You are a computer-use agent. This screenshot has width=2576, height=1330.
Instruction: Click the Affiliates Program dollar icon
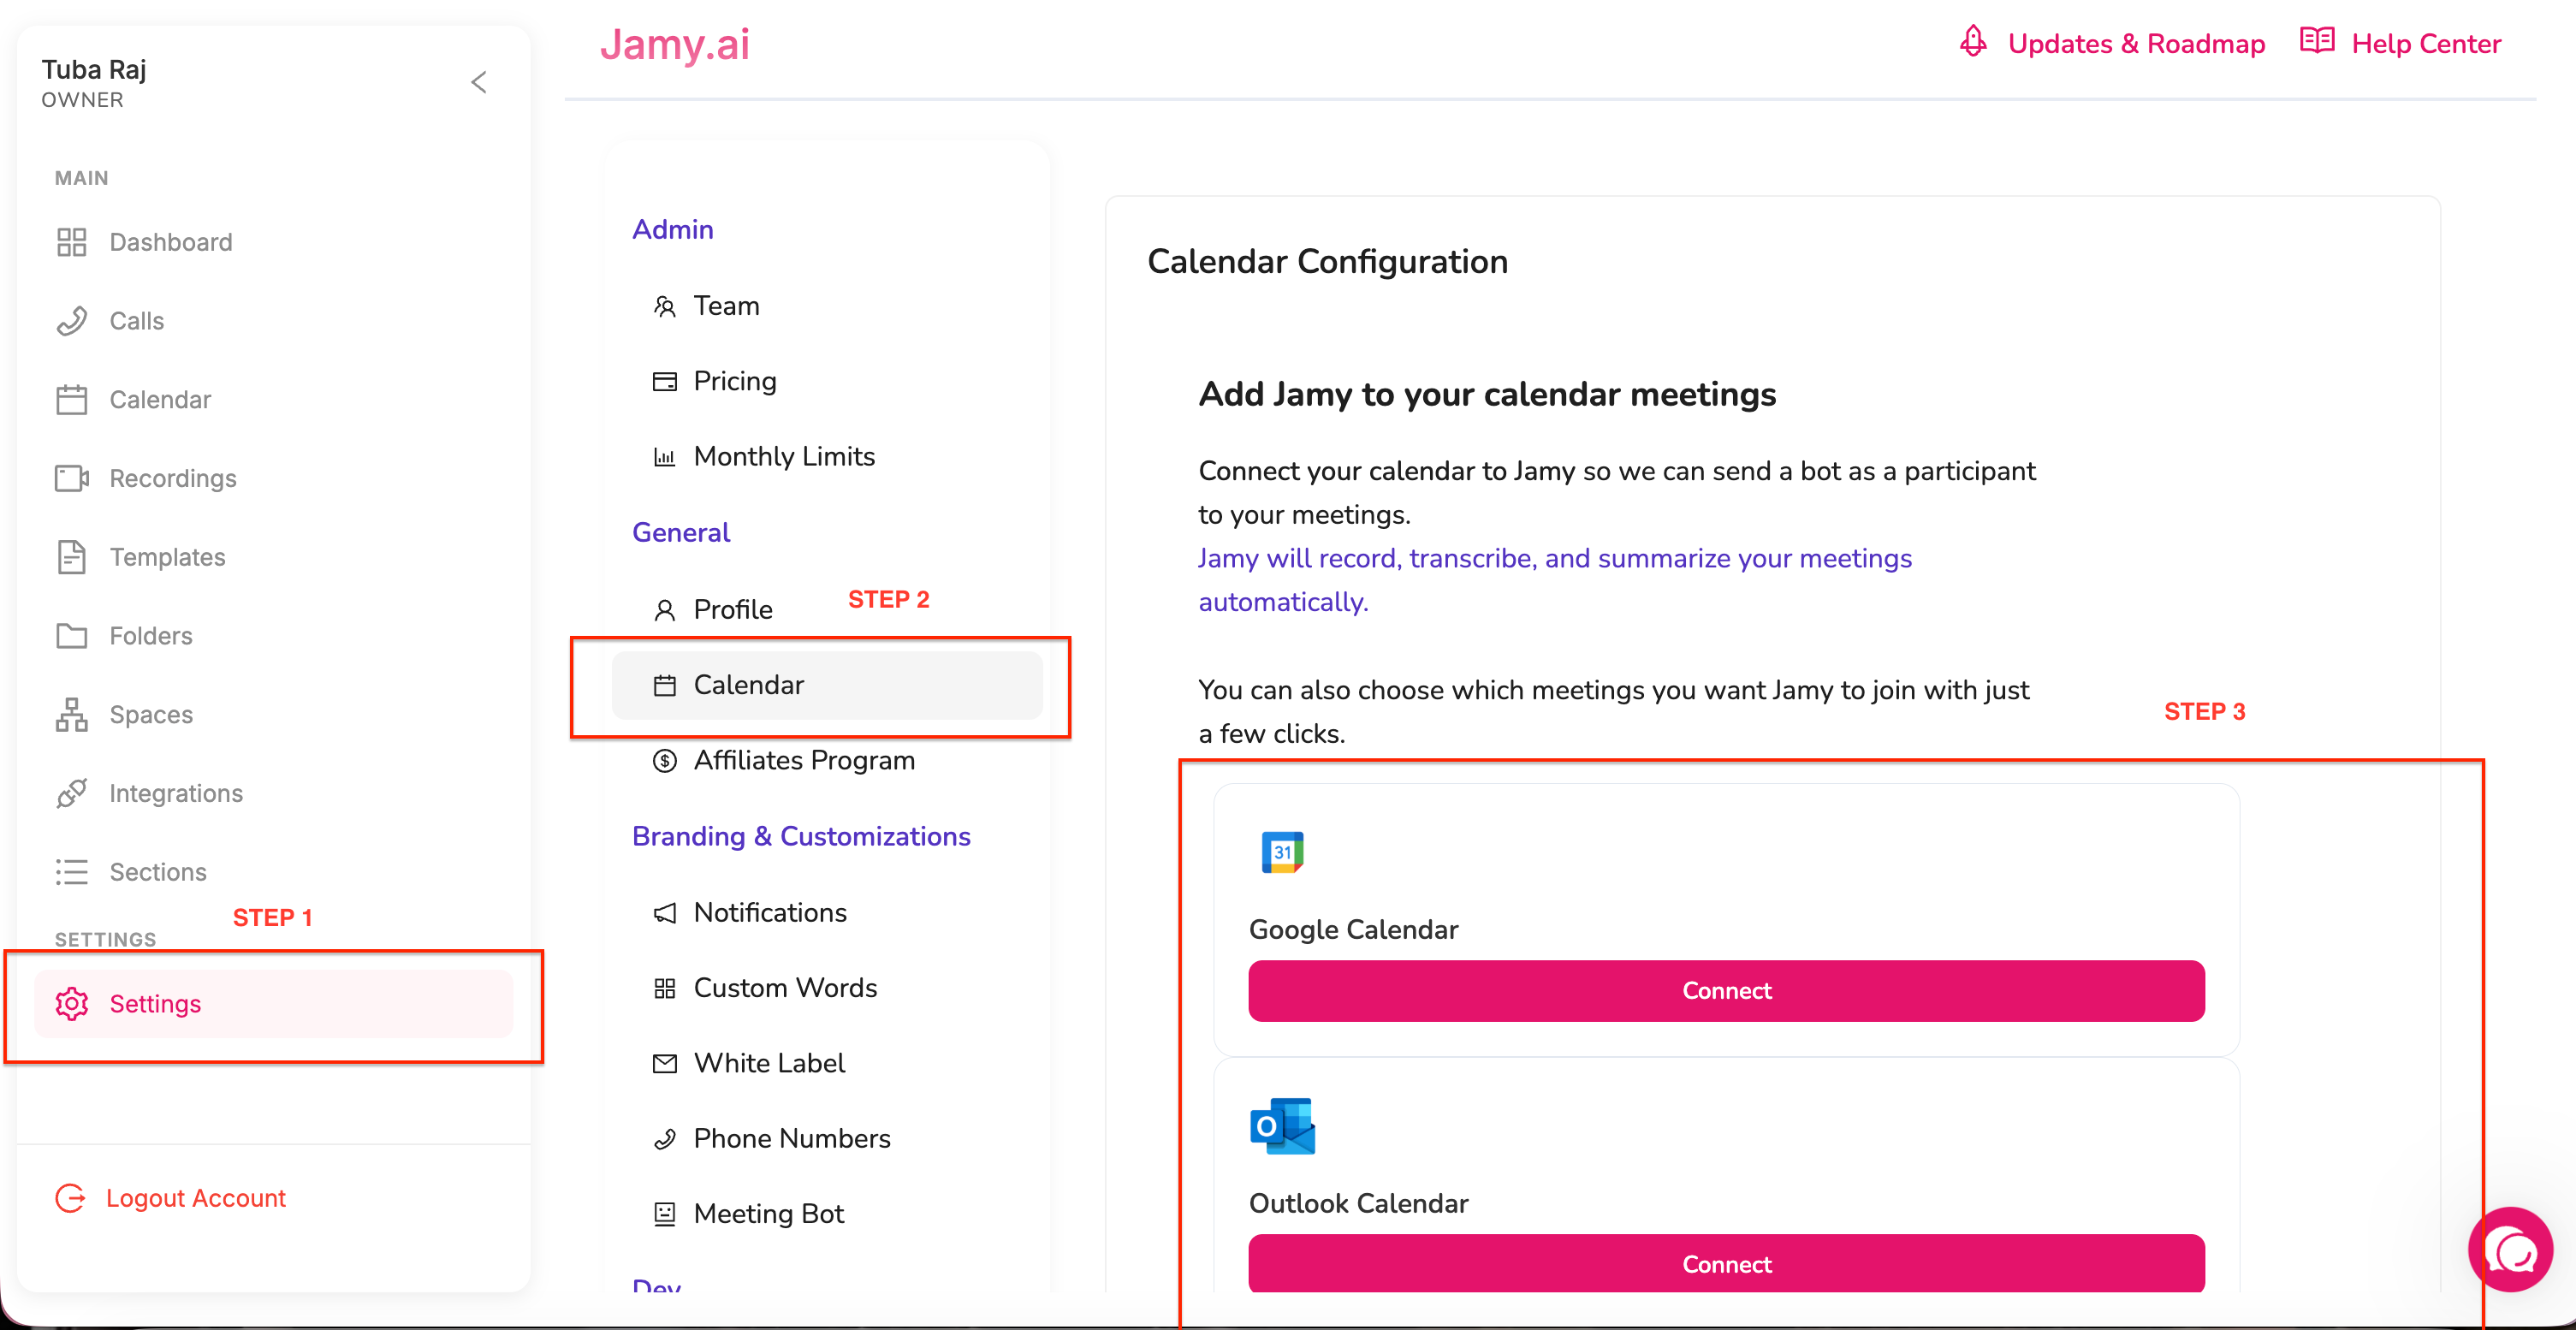[664, 761]
